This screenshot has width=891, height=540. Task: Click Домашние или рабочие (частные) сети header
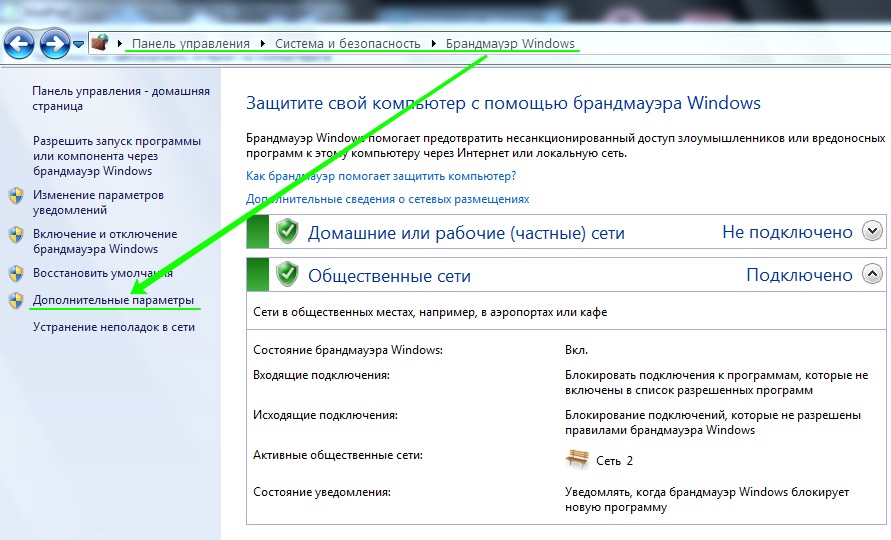pos(466,233)
